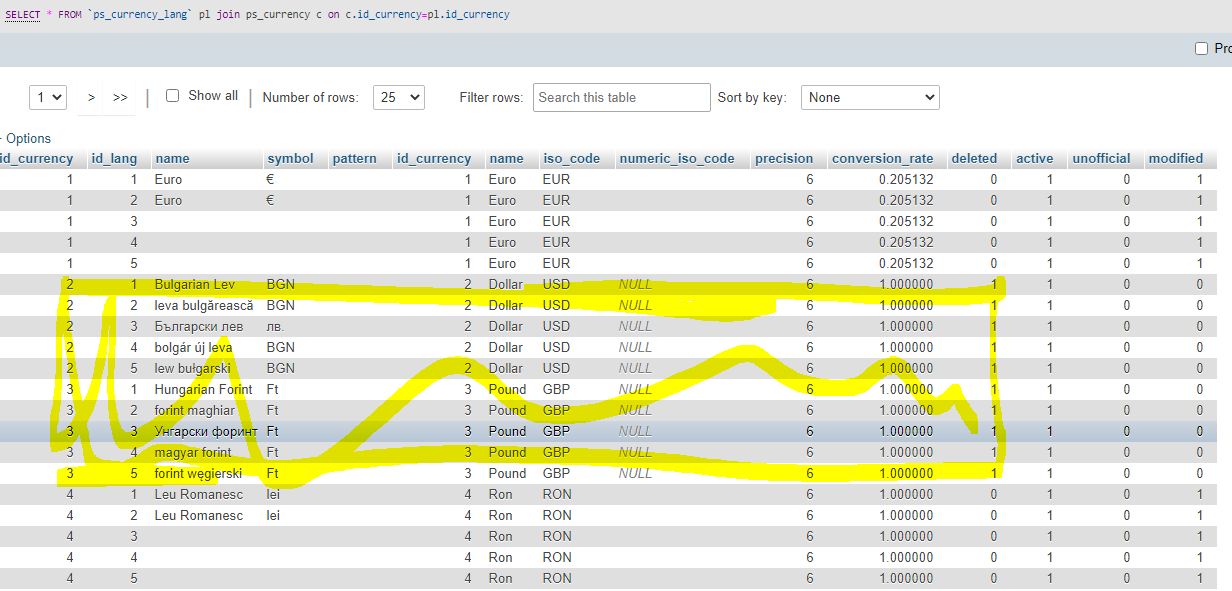1232x591 pixels.
Task: Tick the partially visible Profiling checkbox
Action: tap(1201, 49)
